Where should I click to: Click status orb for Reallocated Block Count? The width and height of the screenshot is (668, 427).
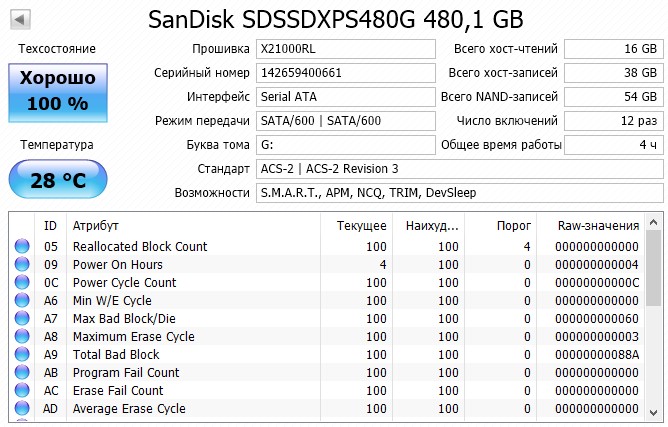(22, 247)
